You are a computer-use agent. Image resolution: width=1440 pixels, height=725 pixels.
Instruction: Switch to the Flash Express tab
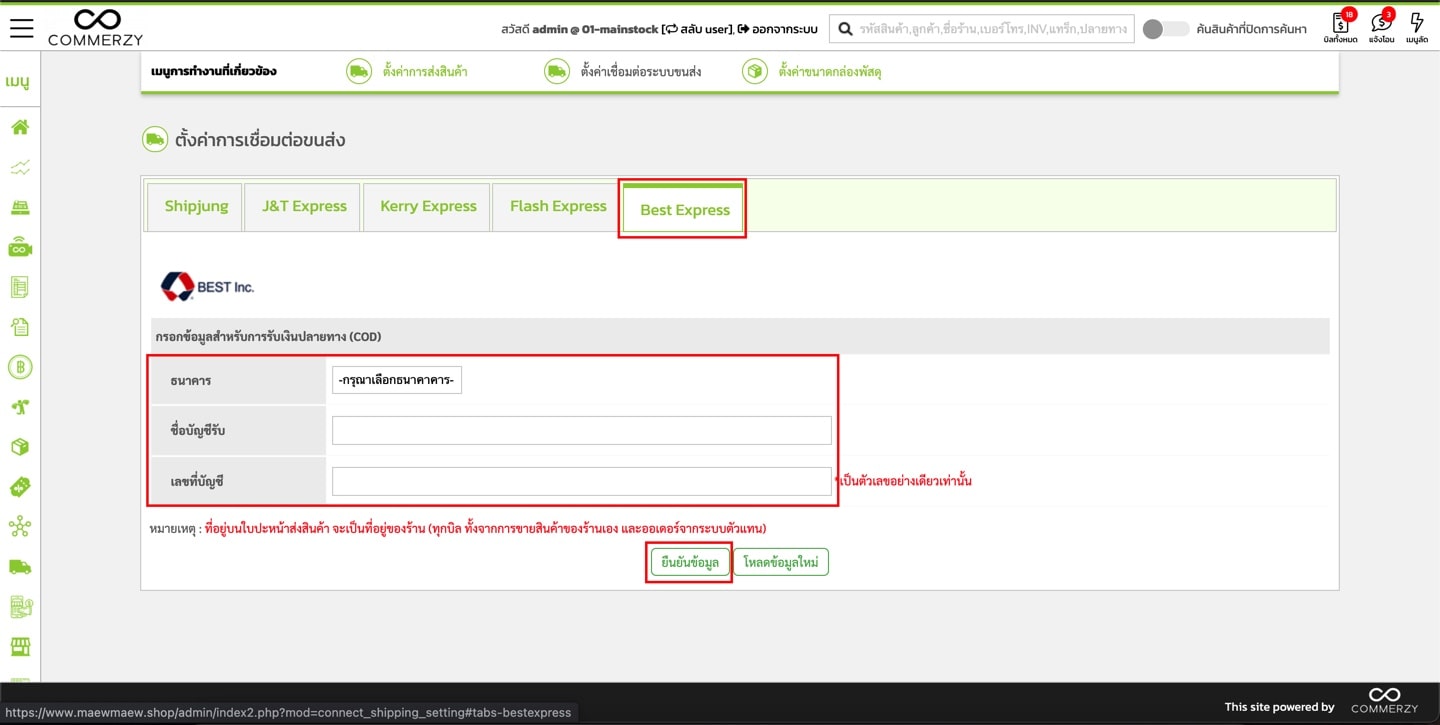(x=558, y=207)
